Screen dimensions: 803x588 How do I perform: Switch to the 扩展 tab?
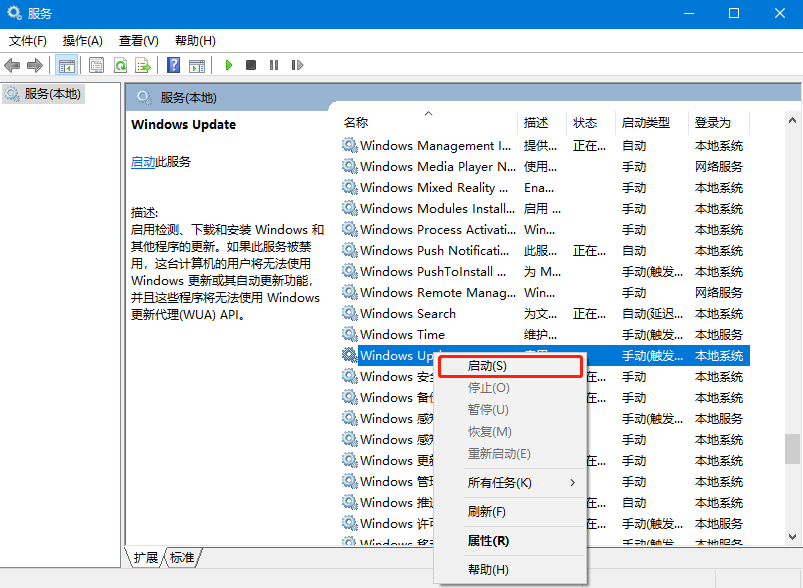[x=145, y=557]
